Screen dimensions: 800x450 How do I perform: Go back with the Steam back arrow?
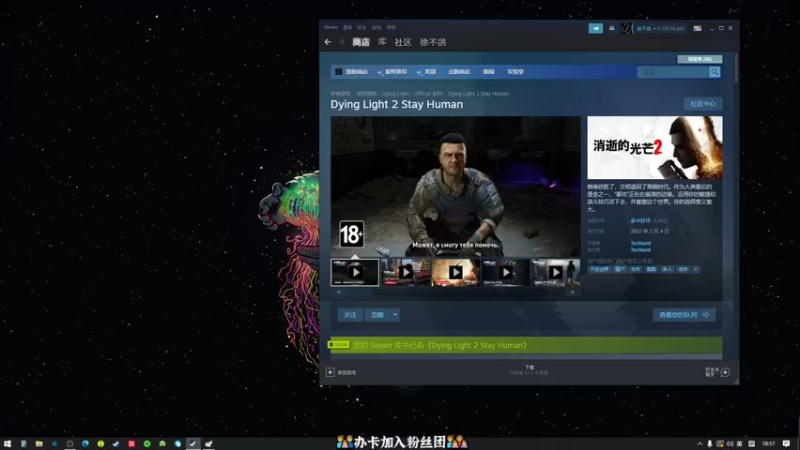328,42
